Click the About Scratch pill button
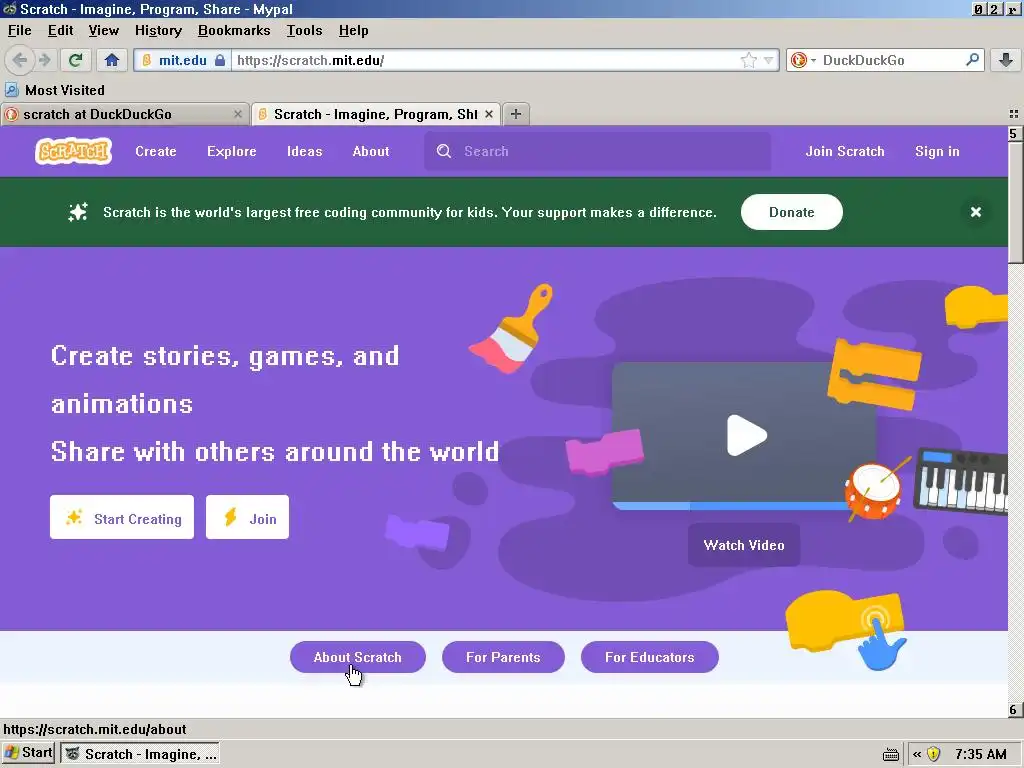The height and width of the screenshot is (768, 1024). click(x=358, y=657)
